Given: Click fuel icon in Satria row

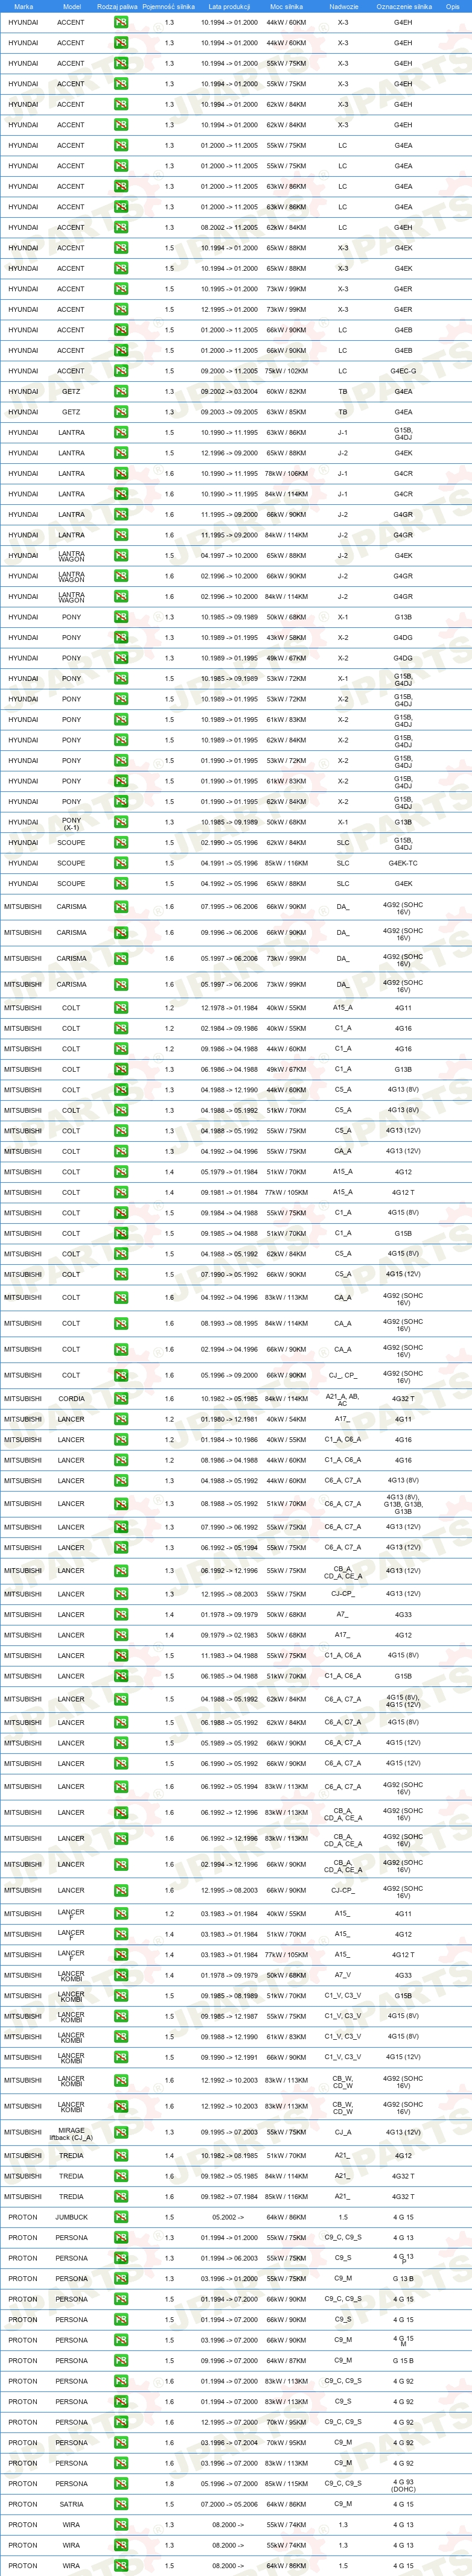Looking at the screenshot, I should [x=121, y=2505].
